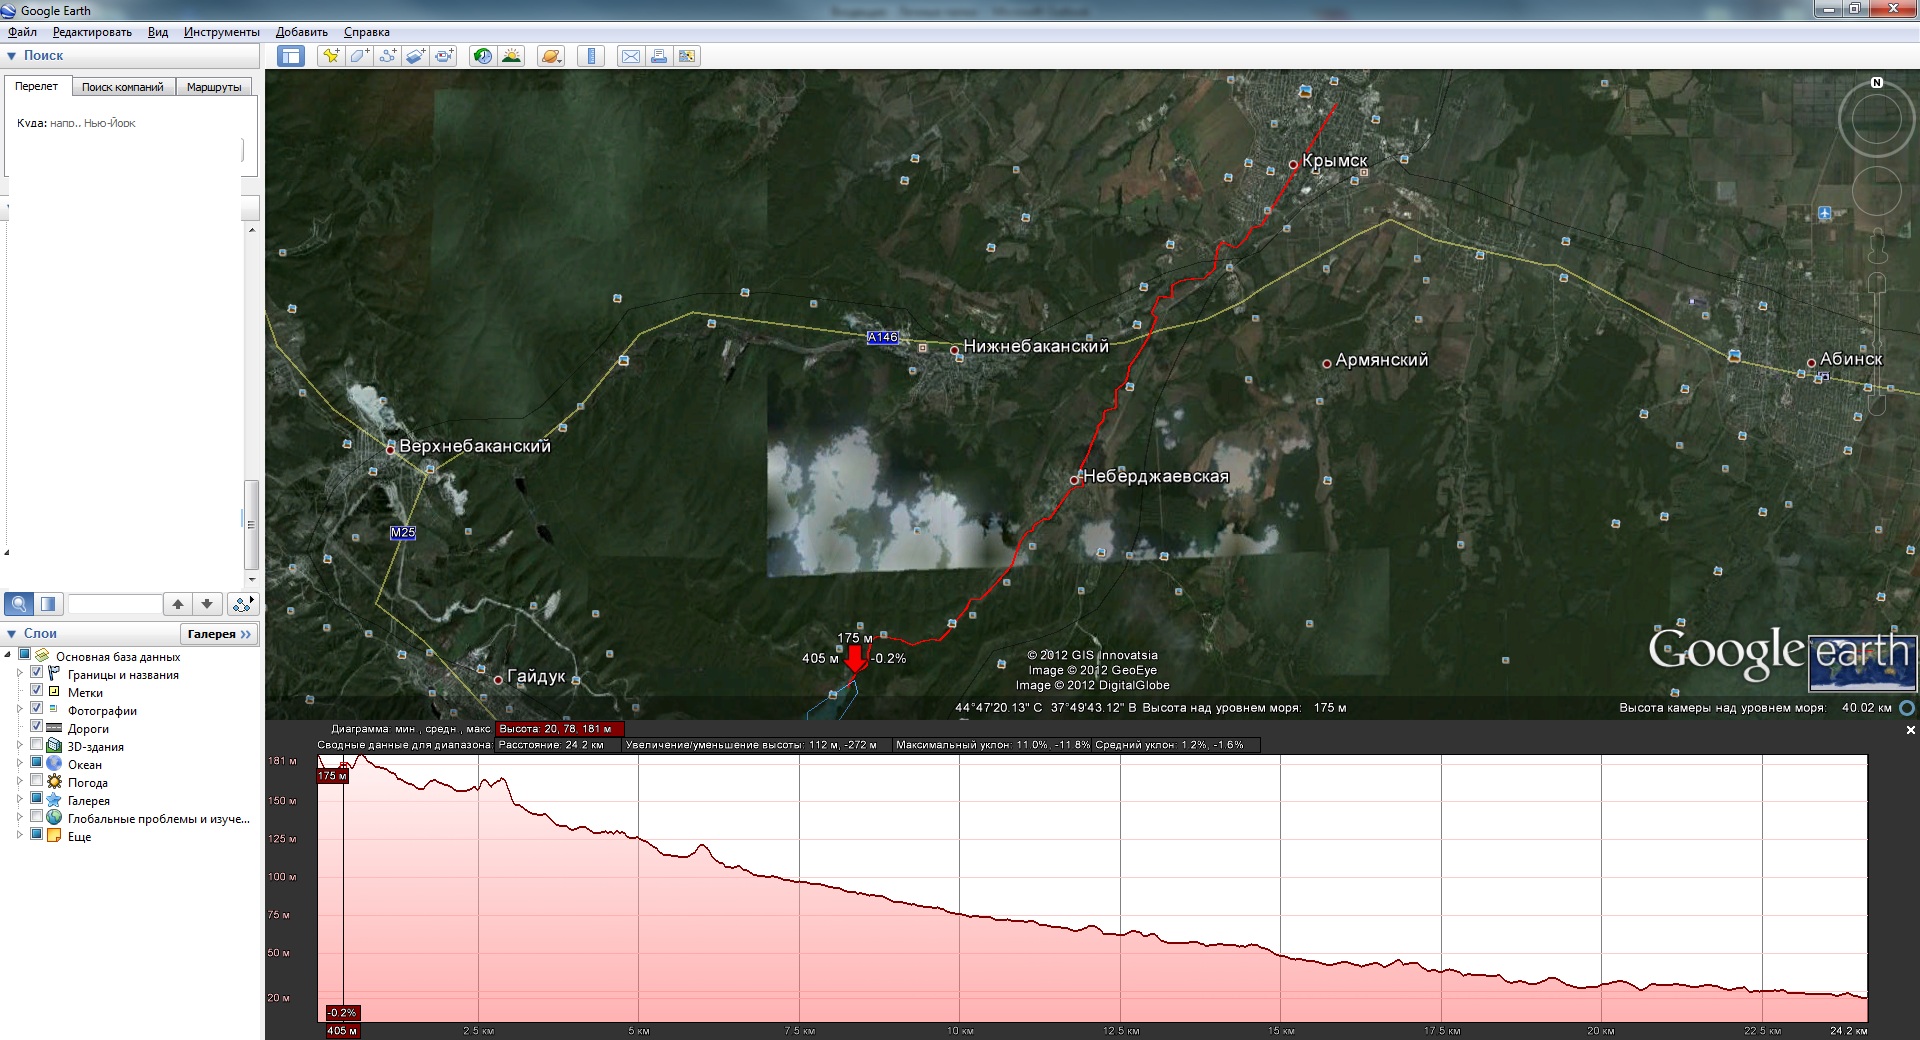Uncheck the Метки layer checkbox
The image size is (1920, 1040).
point(37,692)
